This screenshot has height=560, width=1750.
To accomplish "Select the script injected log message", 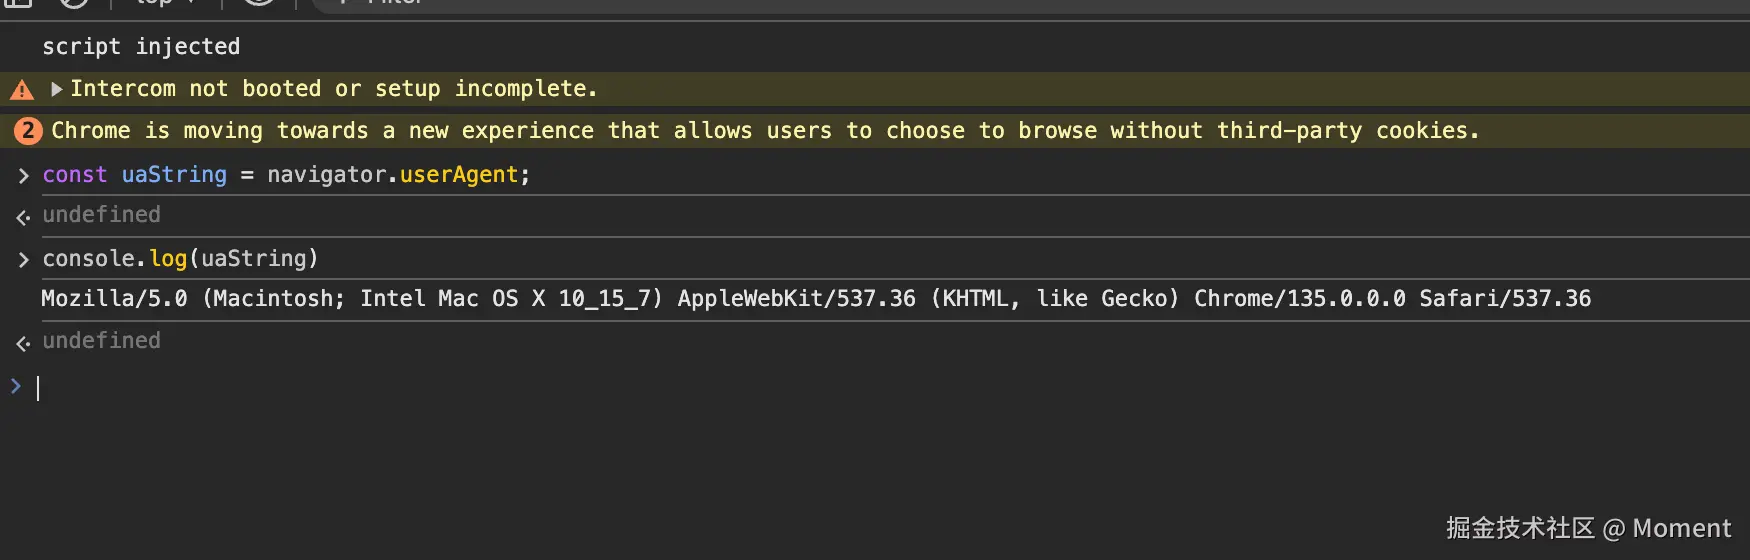I will 141,47.
